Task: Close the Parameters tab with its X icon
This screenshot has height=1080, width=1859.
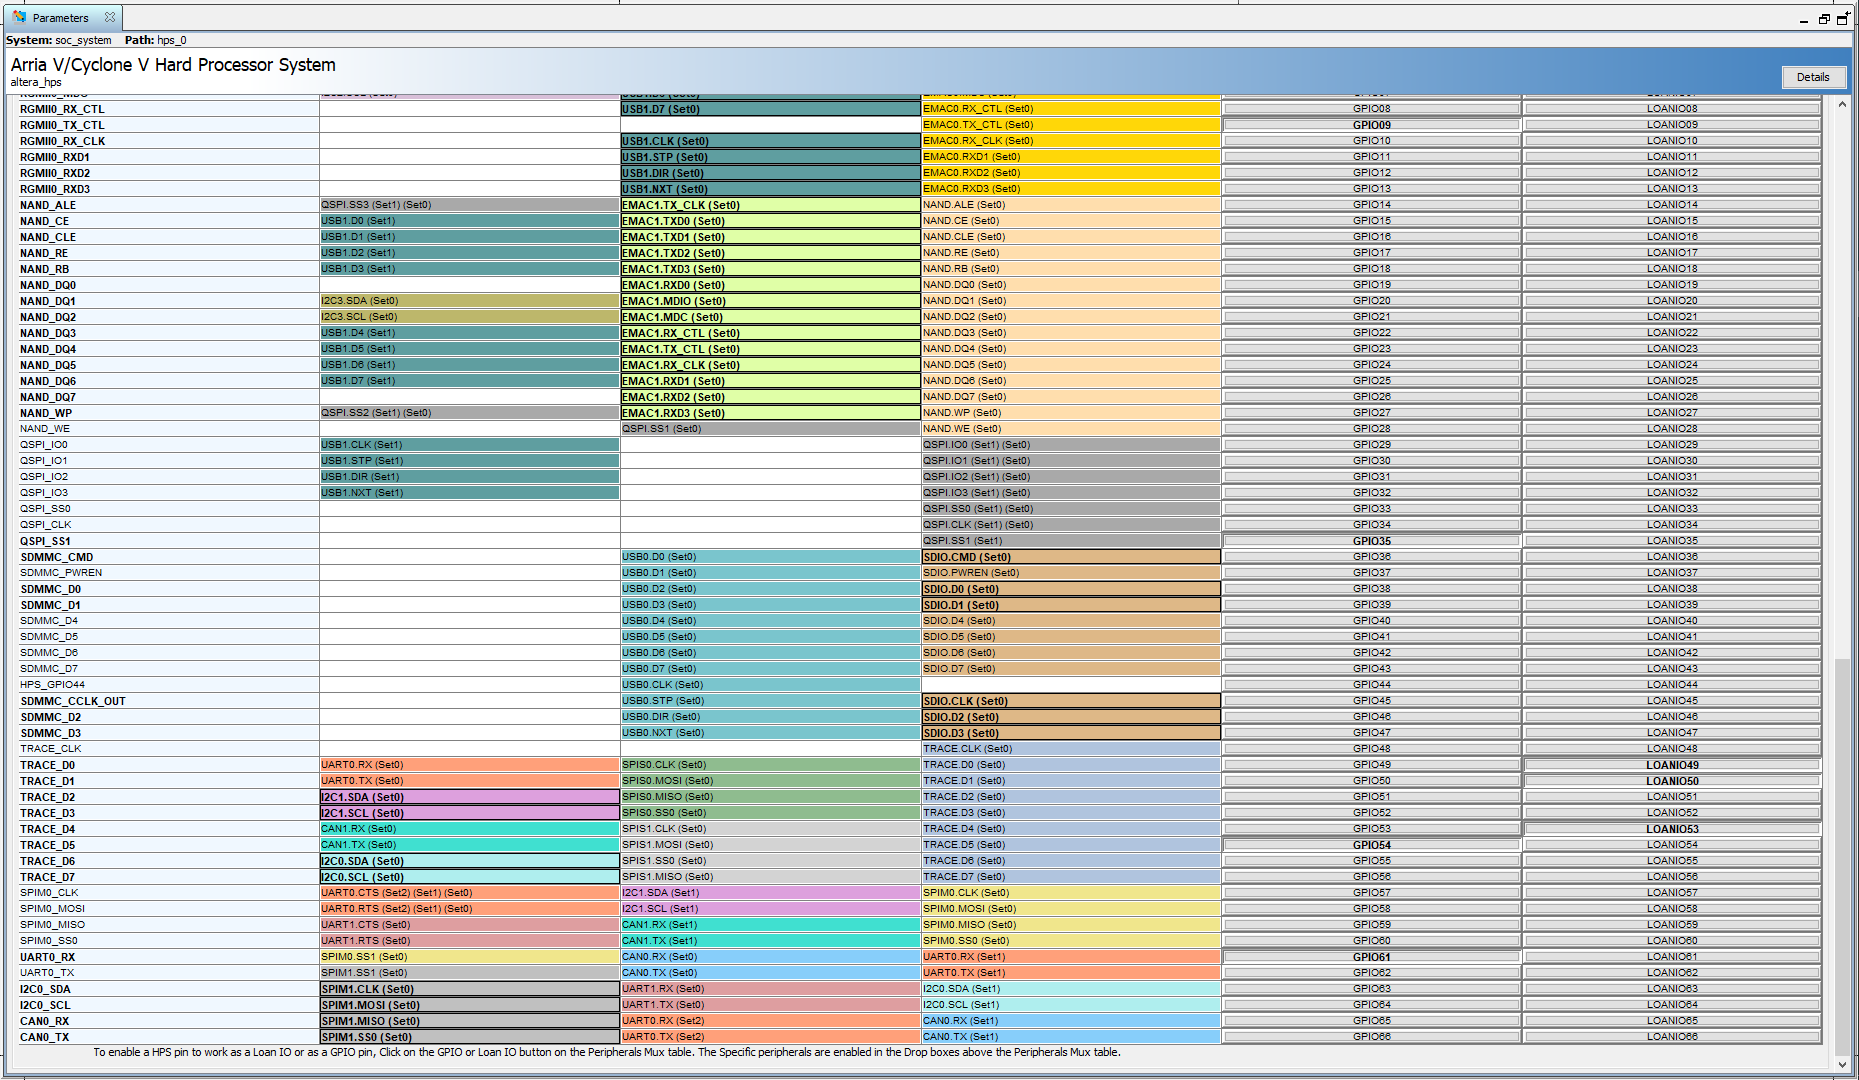Action: (x=110, y=17)
